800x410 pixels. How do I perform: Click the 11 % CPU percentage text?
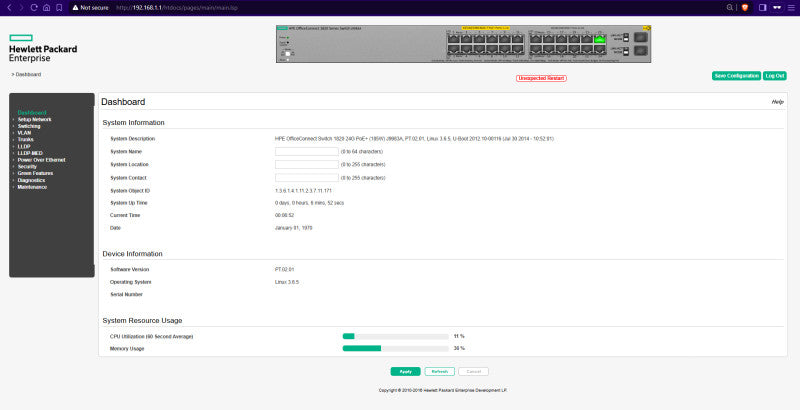459,337
